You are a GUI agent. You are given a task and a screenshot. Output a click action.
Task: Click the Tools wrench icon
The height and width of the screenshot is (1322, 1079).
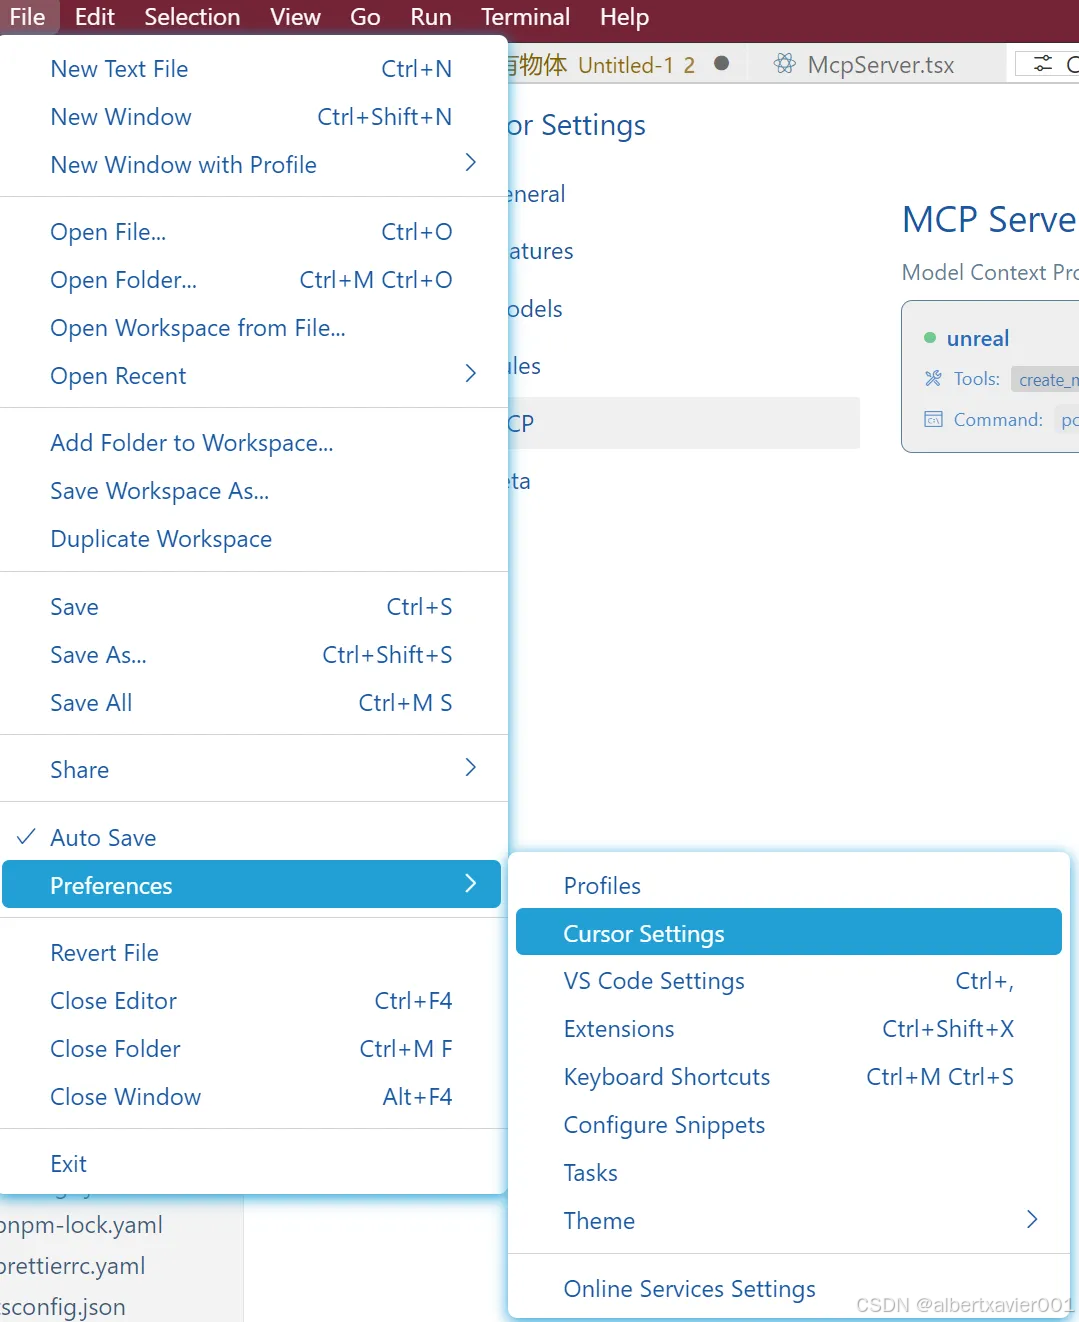(933, 378)
